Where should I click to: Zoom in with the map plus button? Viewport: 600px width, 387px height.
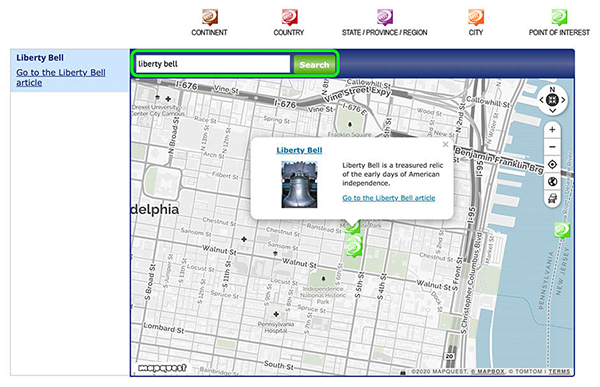click(x=552, y=130)
